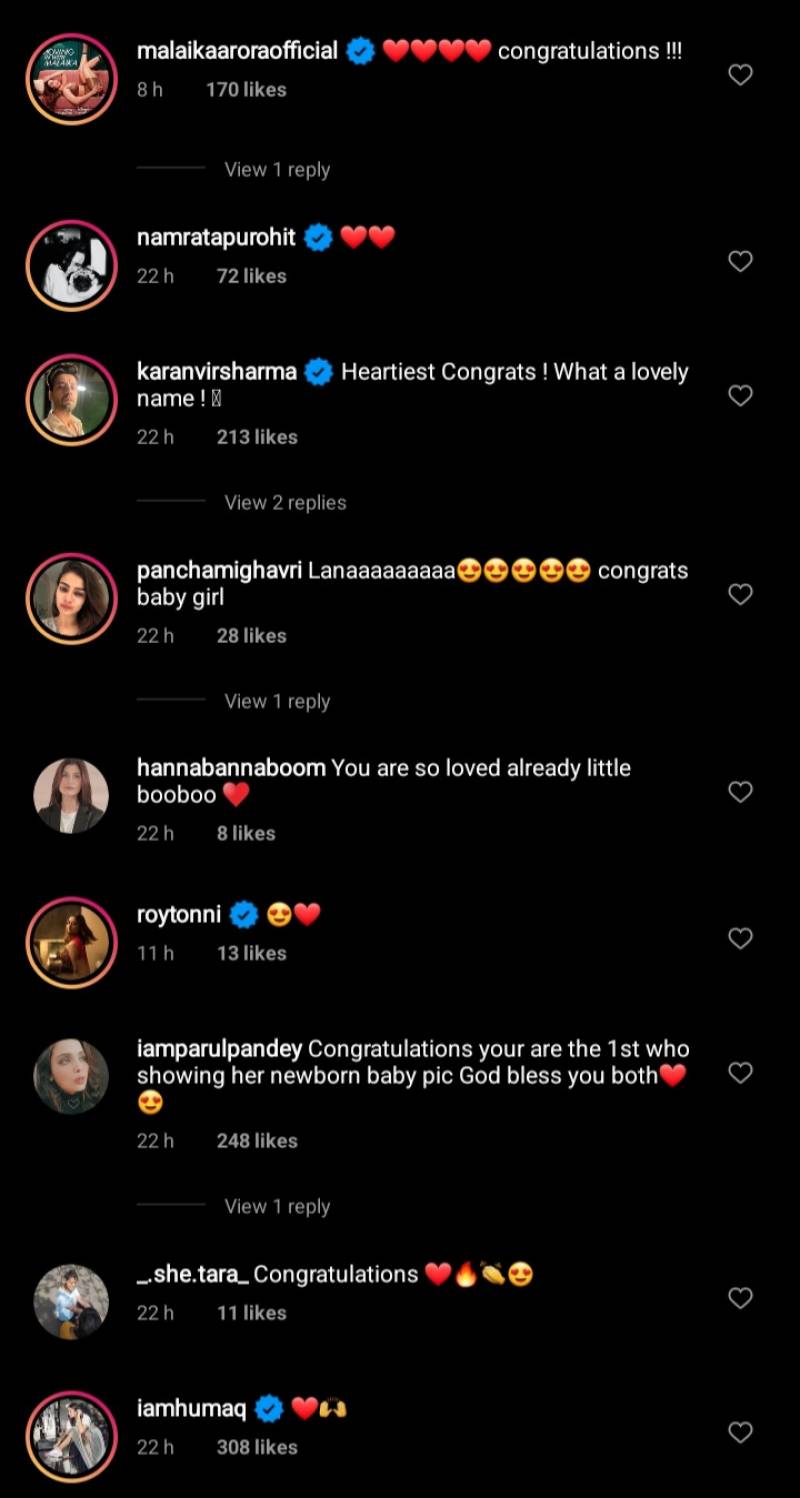Tap roytonni's profile avatar
The height and width of the screenshot is (1498, 800).
pyautogui.click(x=71, y=943)
